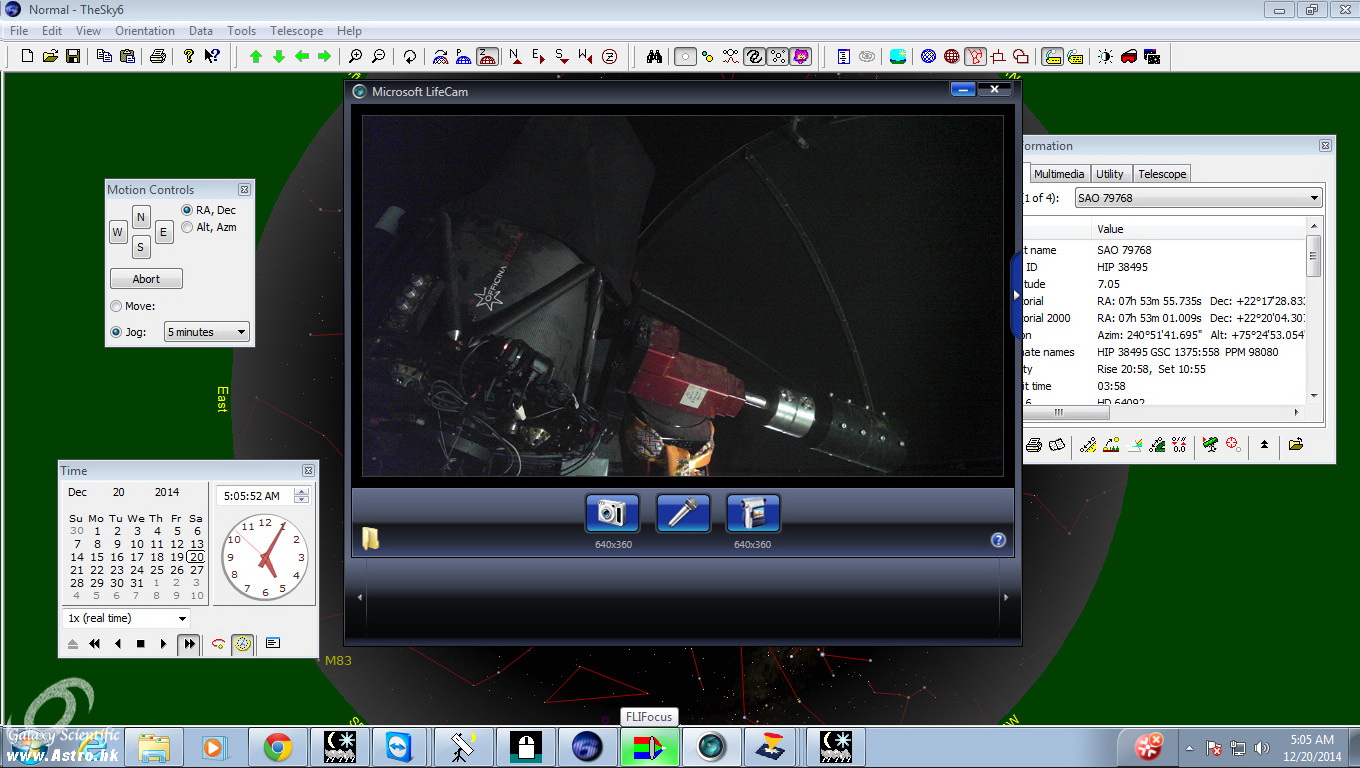Open the 1x (real time) rate dropdown
Viewport: 1360px width, 768px height.
pyautogui.click(x=126, y=618)
